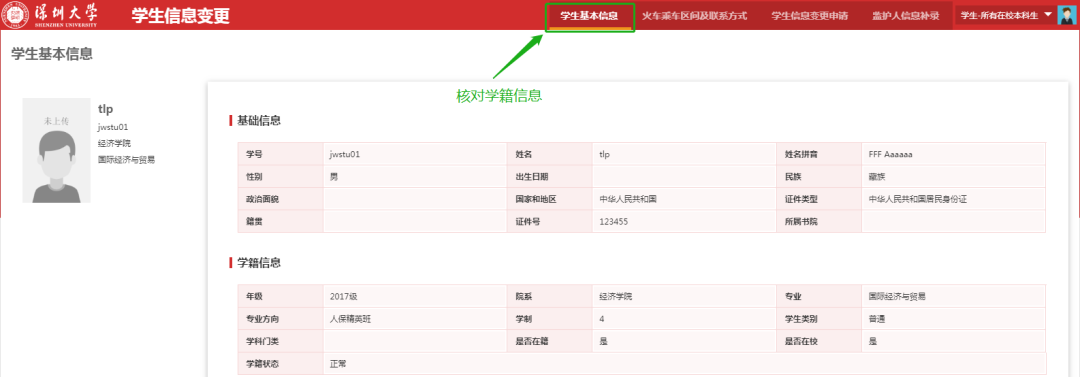1080x377 pixels.
Task: Click the 学籍信息 section heading
Action: tap(258, 263)
